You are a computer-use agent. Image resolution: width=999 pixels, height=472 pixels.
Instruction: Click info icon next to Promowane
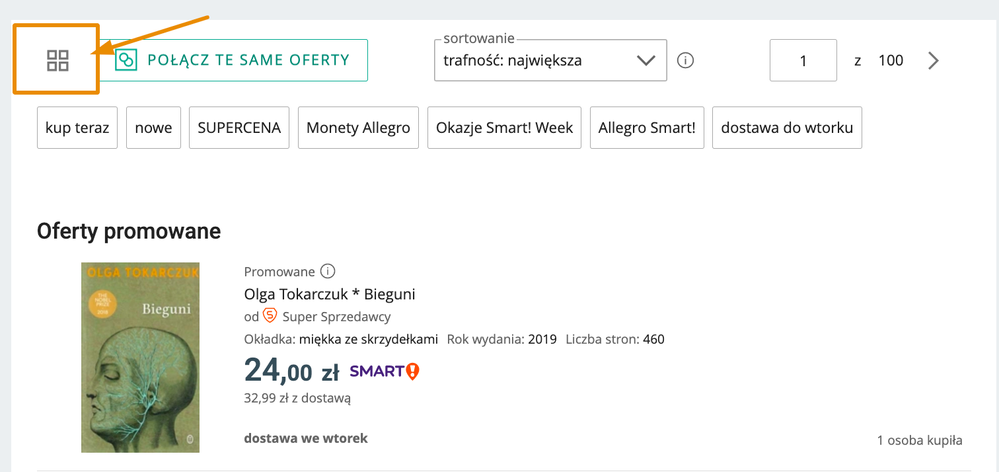(328, 271)
